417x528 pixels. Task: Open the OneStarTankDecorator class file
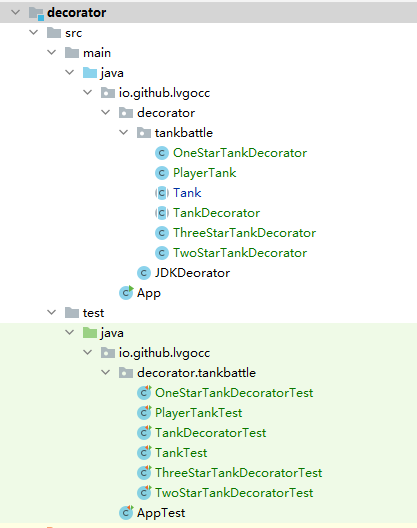click(240, 153)
